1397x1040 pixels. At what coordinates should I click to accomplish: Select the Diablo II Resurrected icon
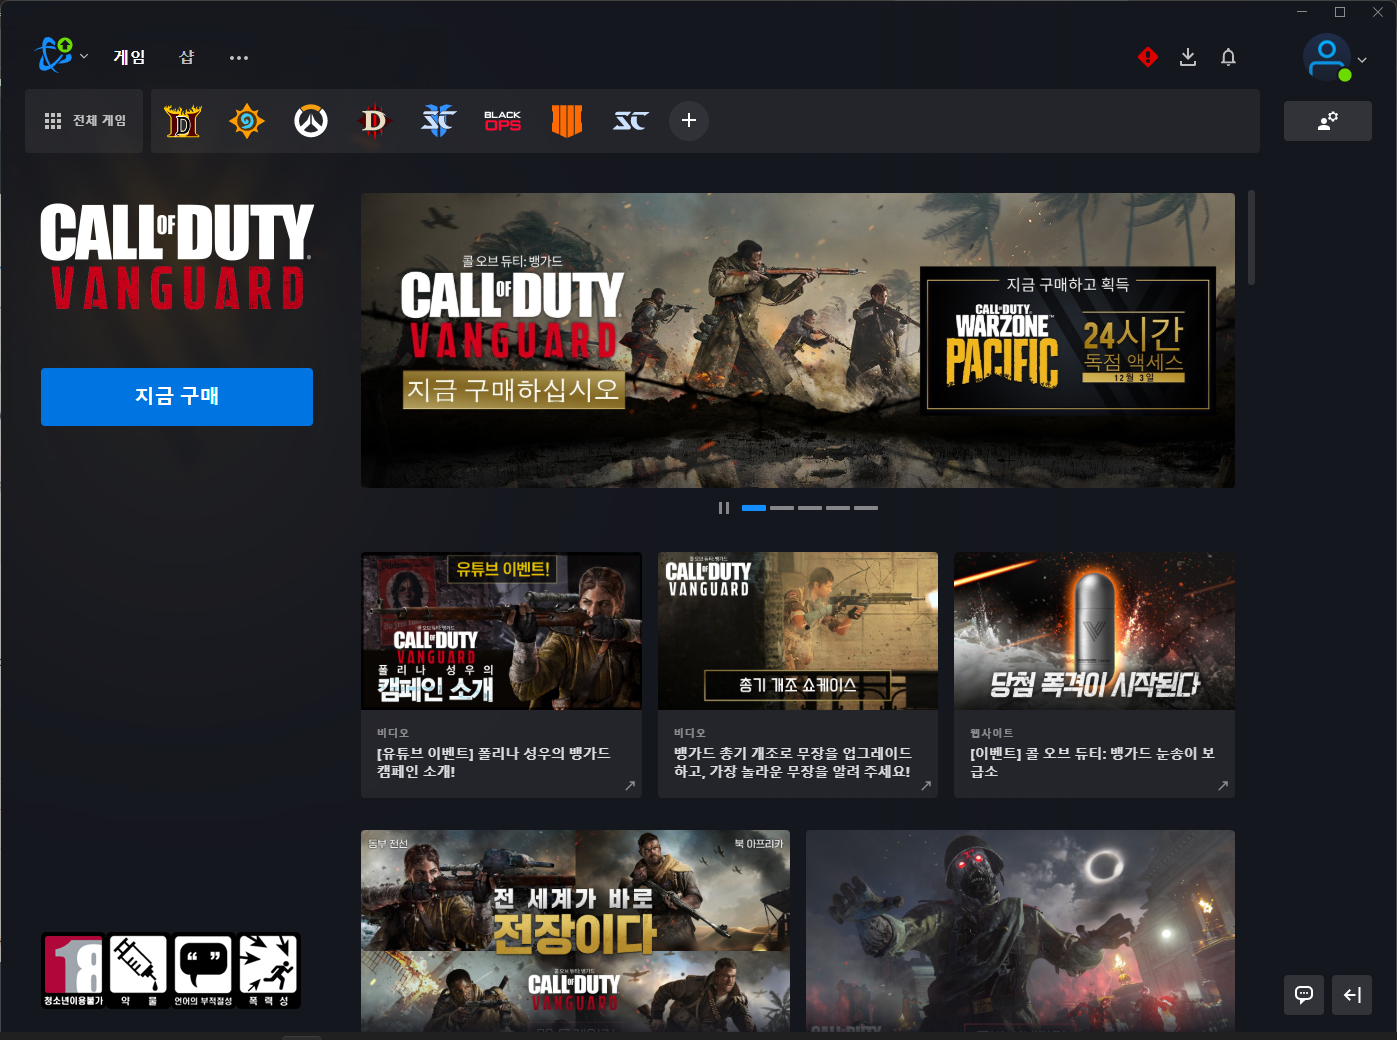[183, 121]
